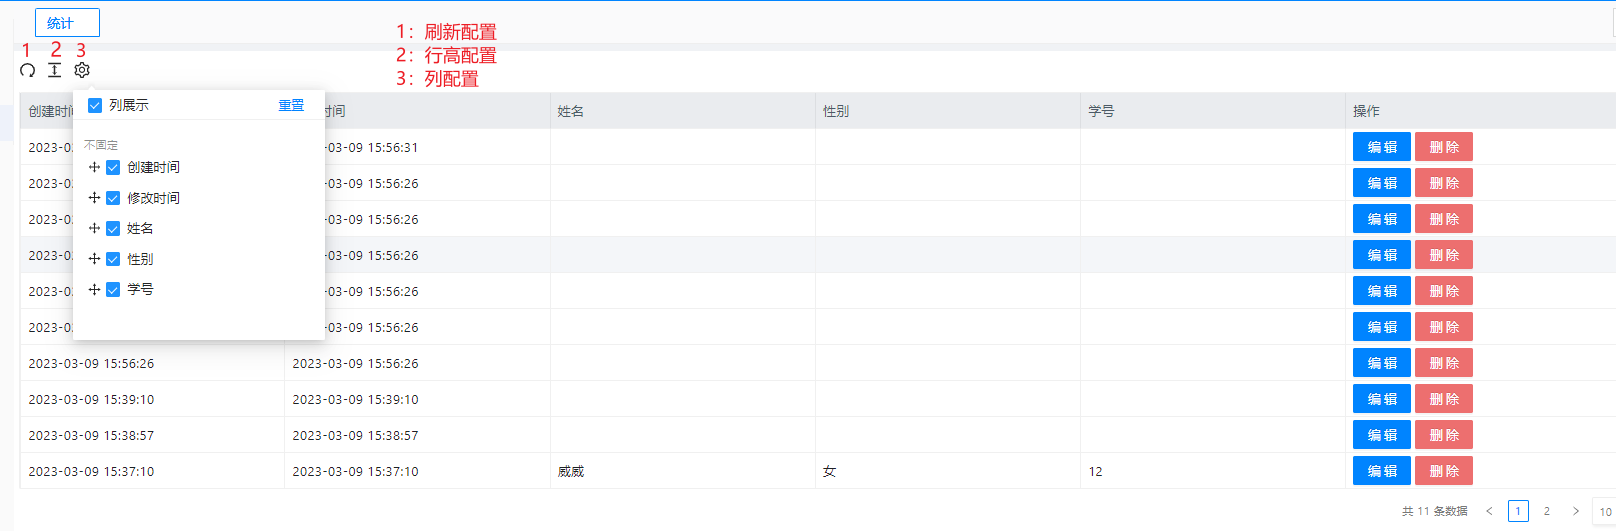The width and height of the screenshot is (1616, 531).
Task: Click the refresh table icon
Action: (x=28, y=70)
